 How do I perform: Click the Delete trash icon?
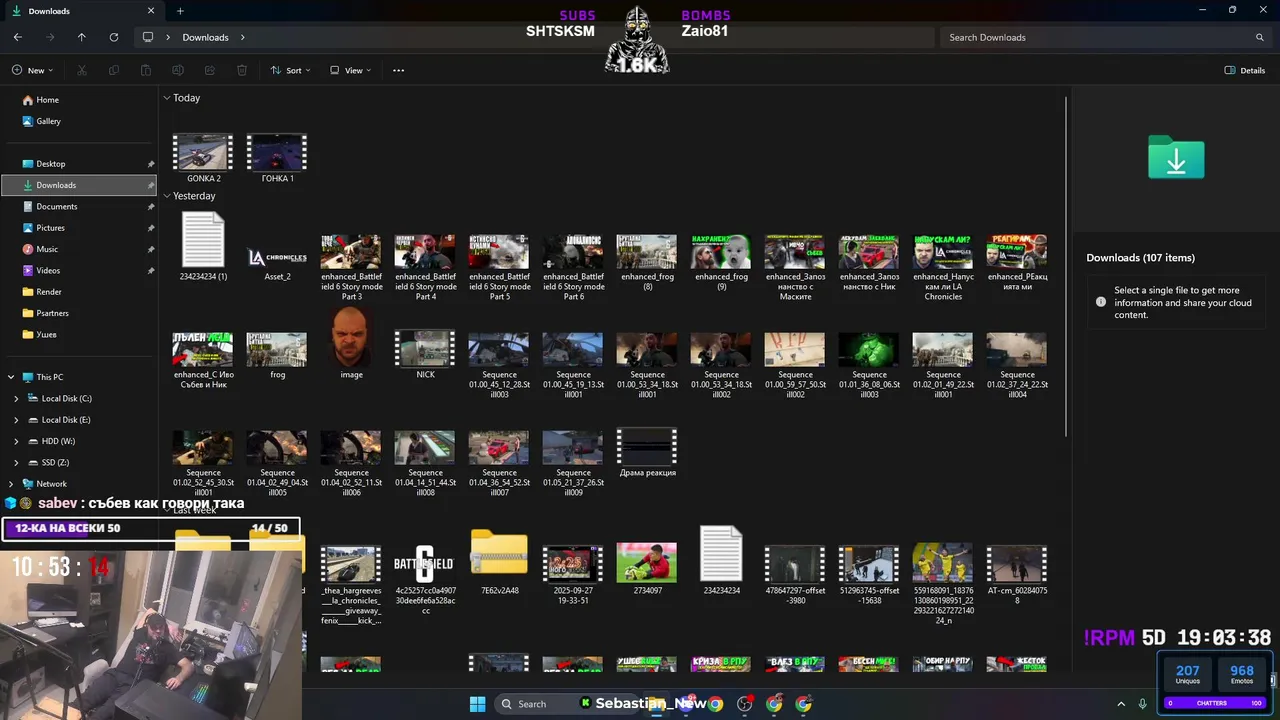242,70
